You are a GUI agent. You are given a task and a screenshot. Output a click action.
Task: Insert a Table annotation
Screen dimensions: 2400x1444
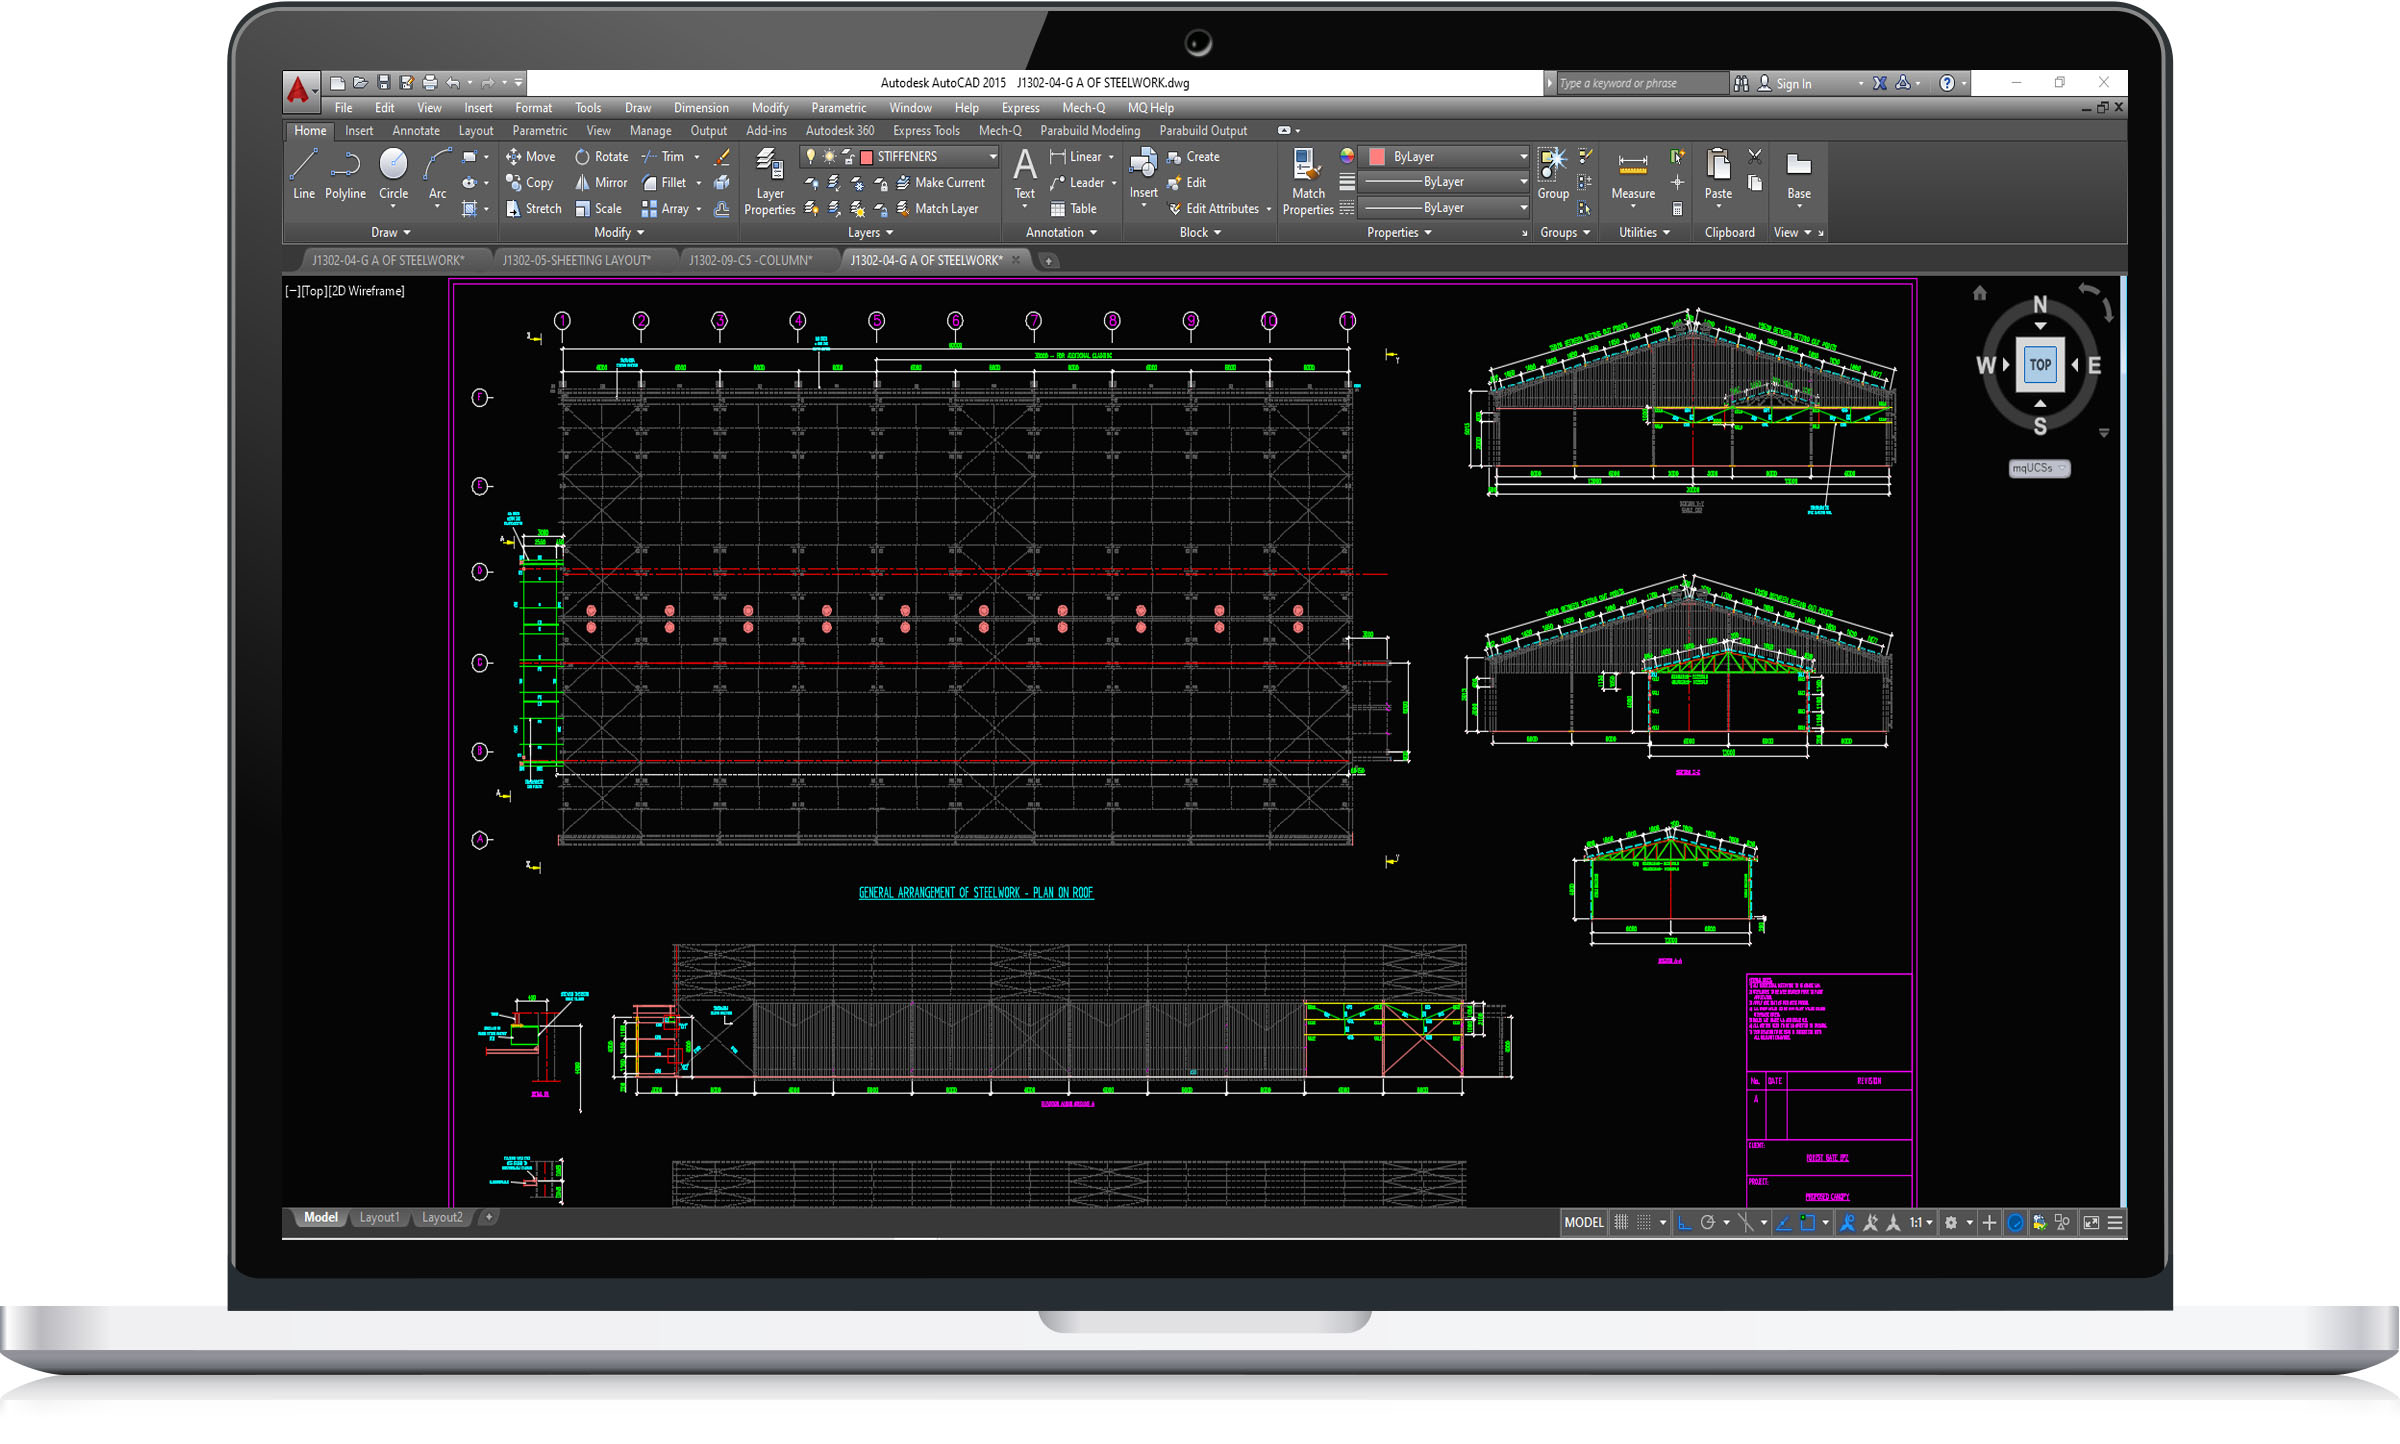(x=1073, y=209)
